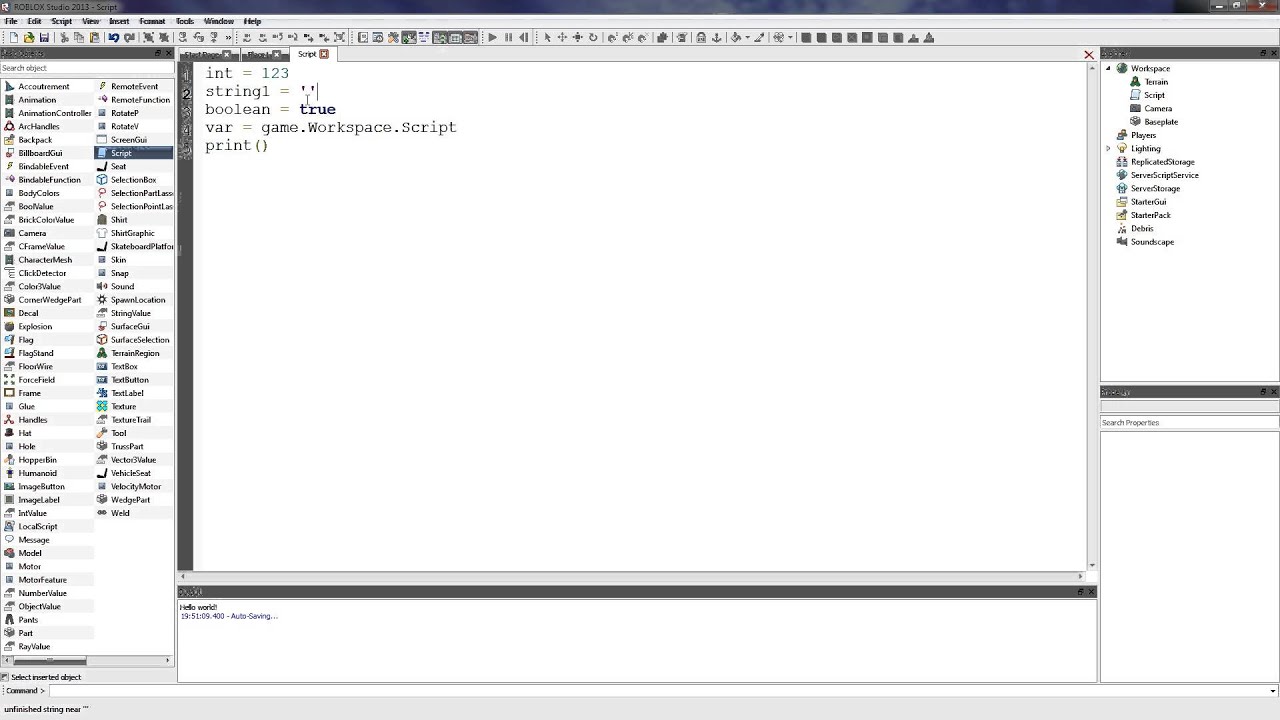Click the New file toolbar icon
1280x720 pixels.
14,38
